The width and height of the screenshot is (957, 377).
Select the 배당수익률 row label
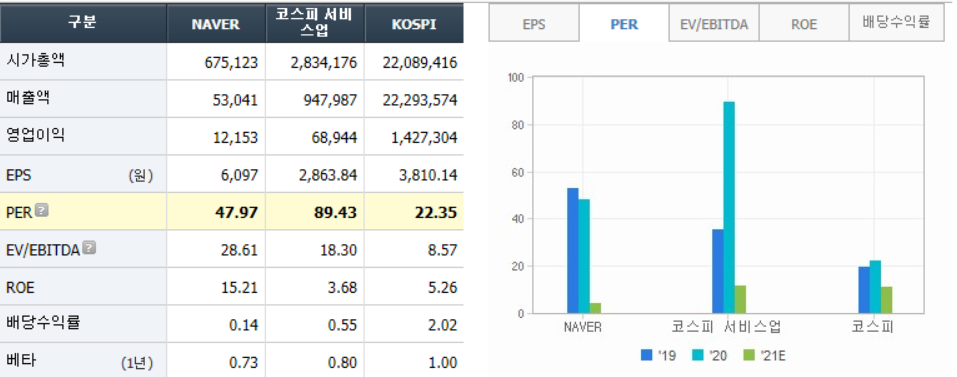pos(43,323)
